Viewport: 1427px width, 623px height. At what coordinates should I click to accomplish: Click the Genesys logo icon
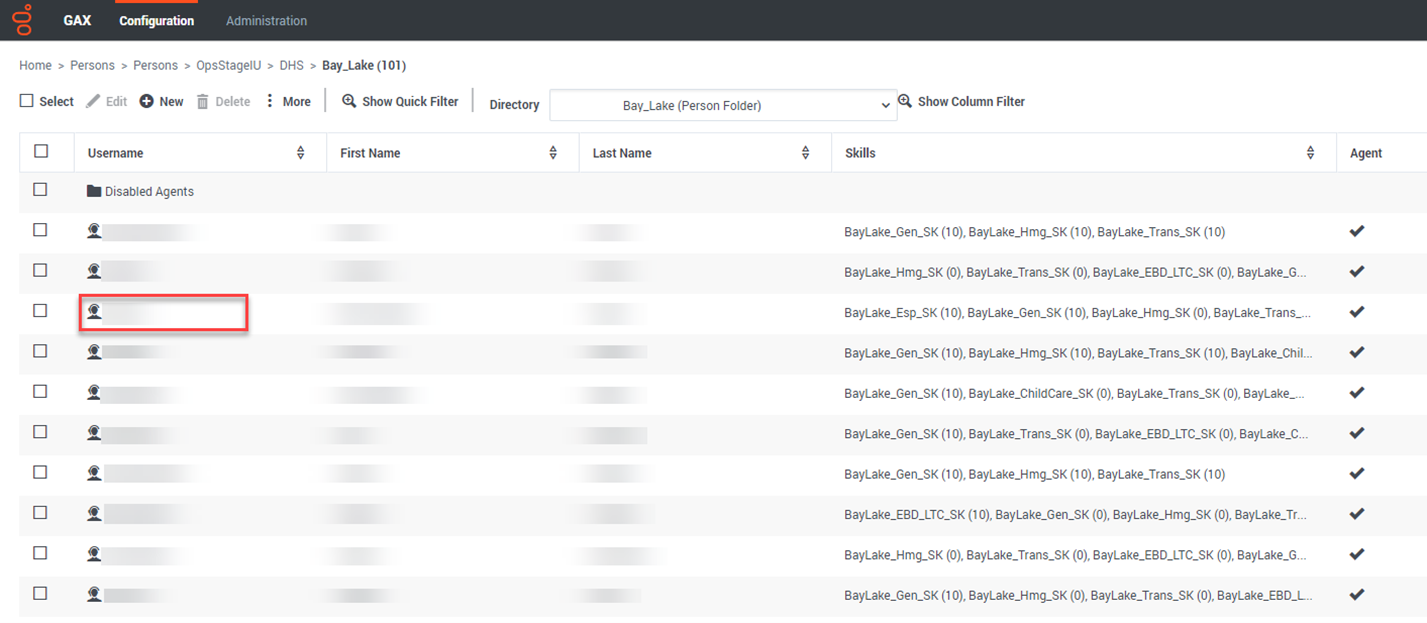(x=23, y=20)
